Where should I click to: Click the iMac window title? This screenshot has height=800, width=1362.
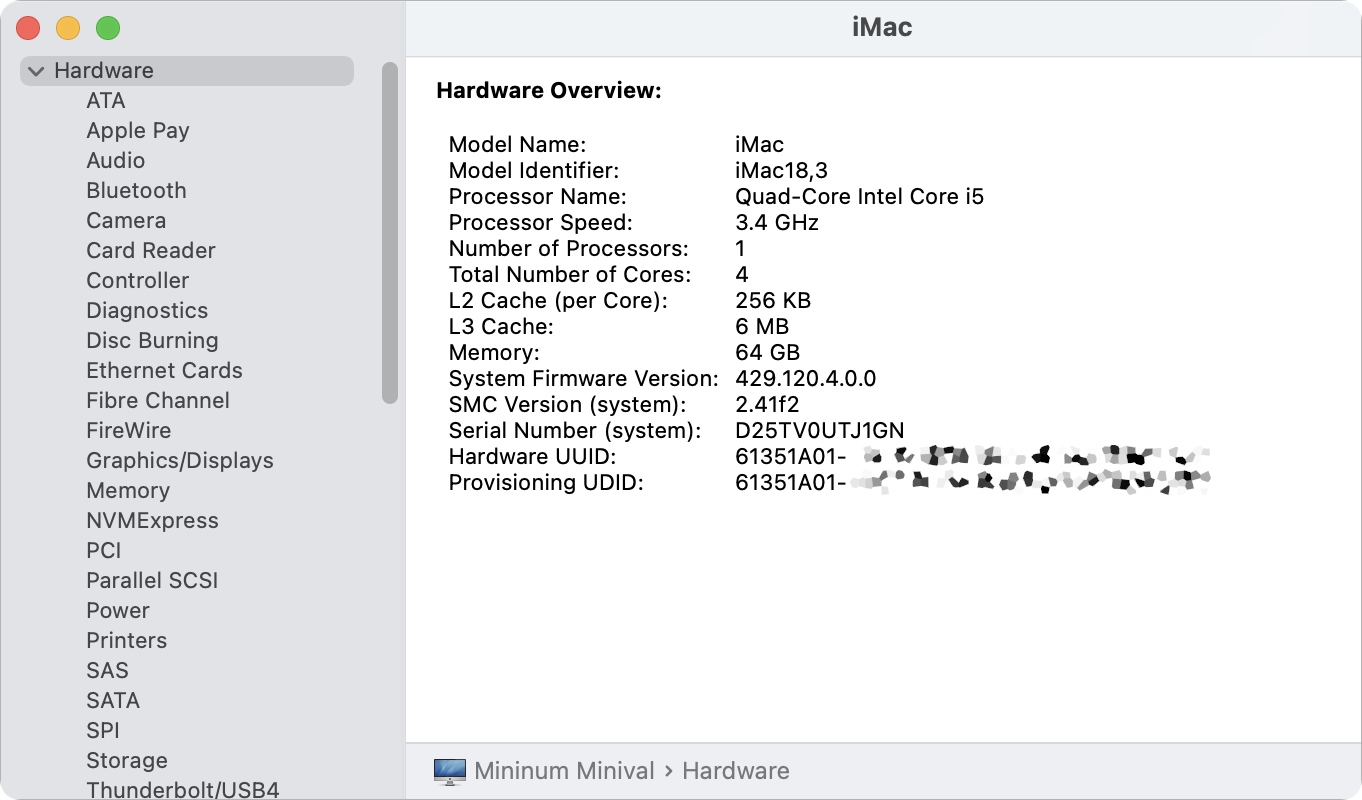(x=882, y=27)
